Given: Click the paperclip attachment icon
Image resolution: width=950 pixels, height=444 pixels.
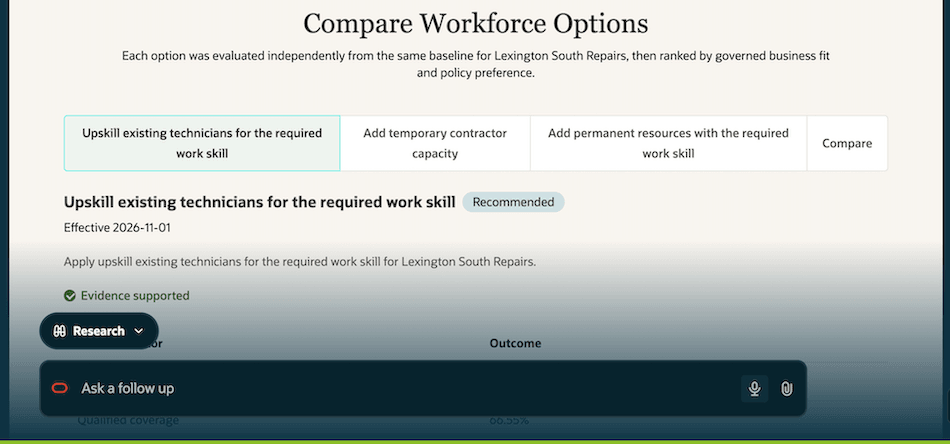Looking at the screenshot, I should (x=786, y=388).
